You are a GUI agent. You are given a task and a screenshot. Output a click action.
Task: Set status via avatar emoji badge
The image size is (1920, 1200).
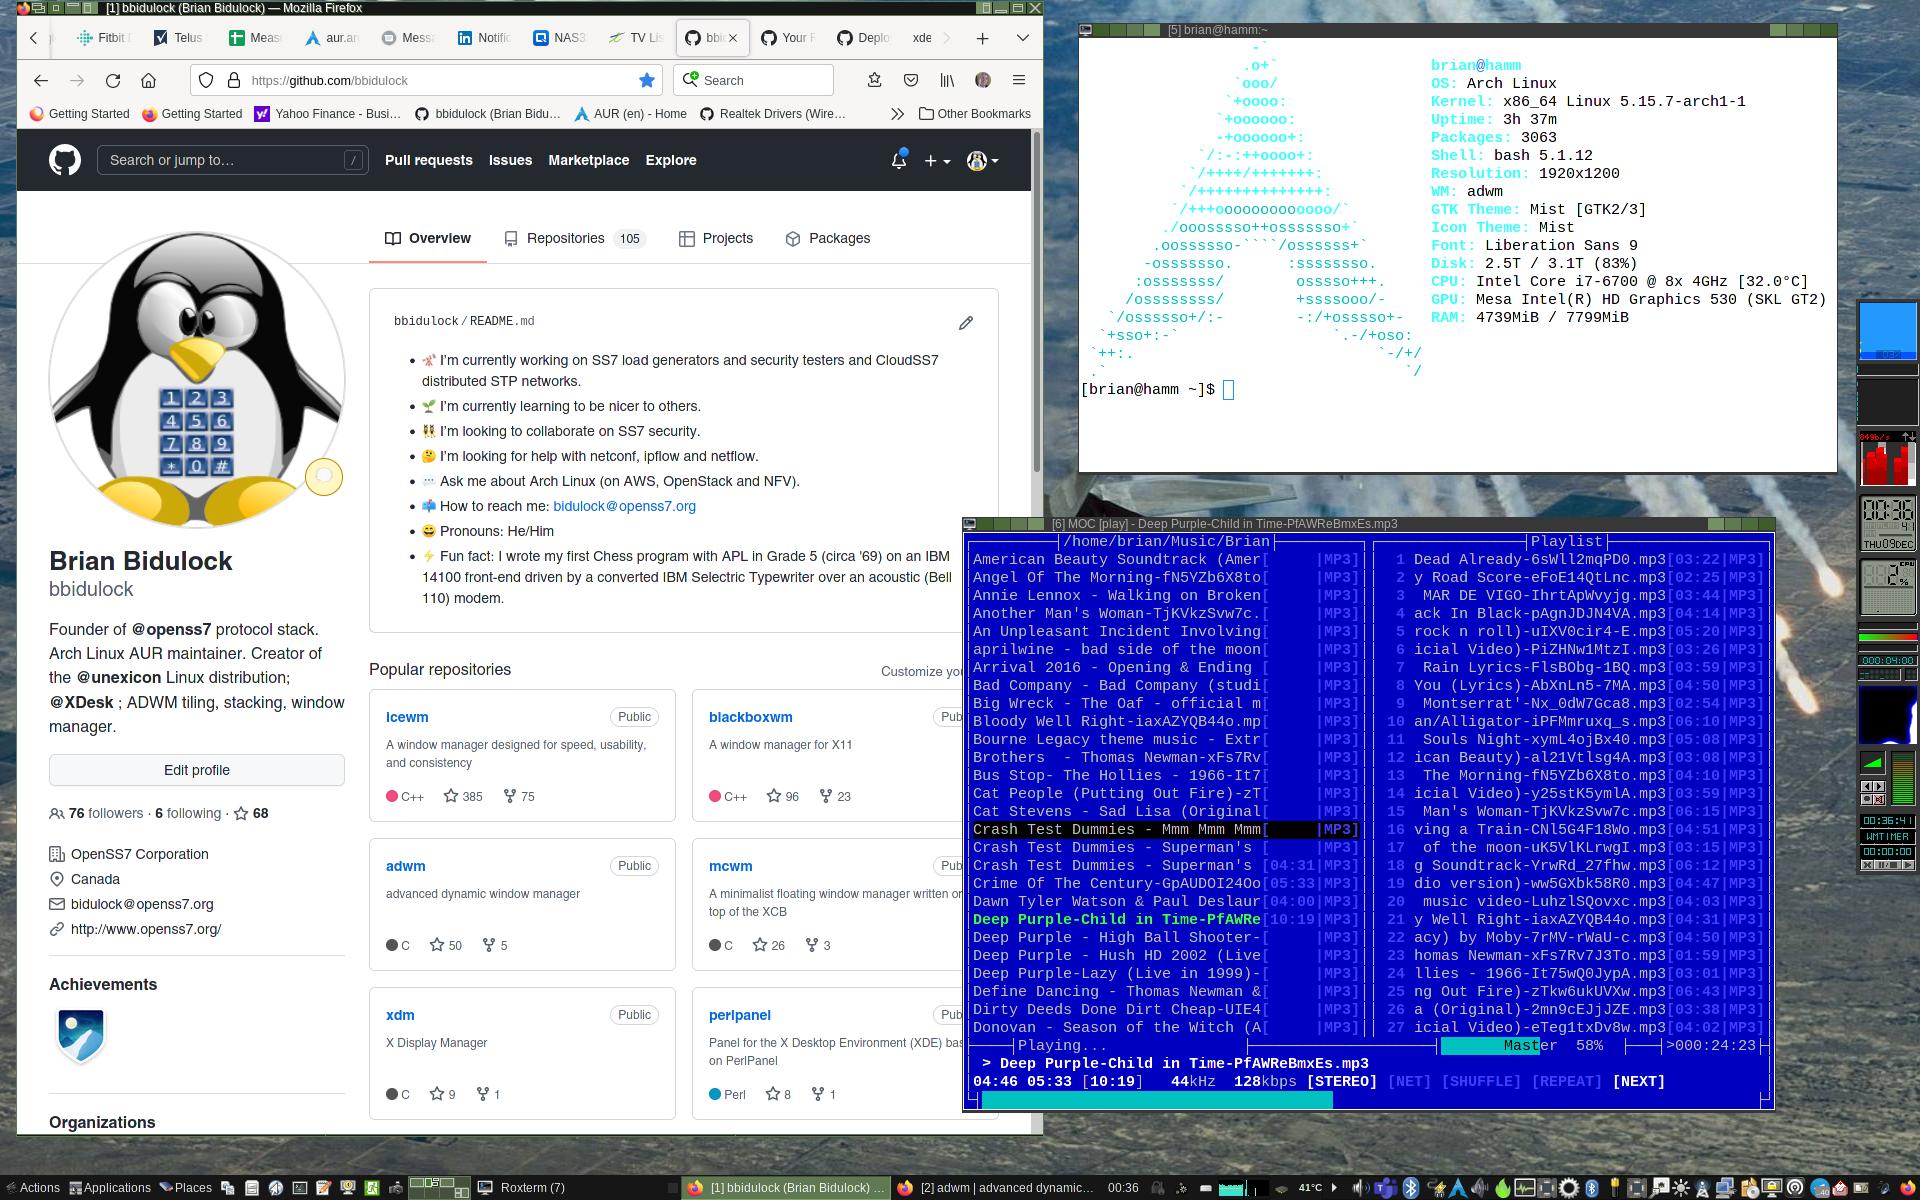click(324, 477)
